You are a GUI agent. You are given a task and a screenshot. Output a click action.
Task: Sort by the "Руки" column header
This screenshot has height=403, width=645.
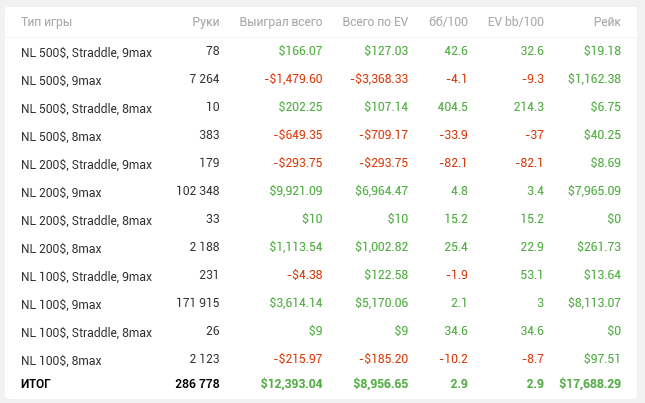(x=206, y=22)
